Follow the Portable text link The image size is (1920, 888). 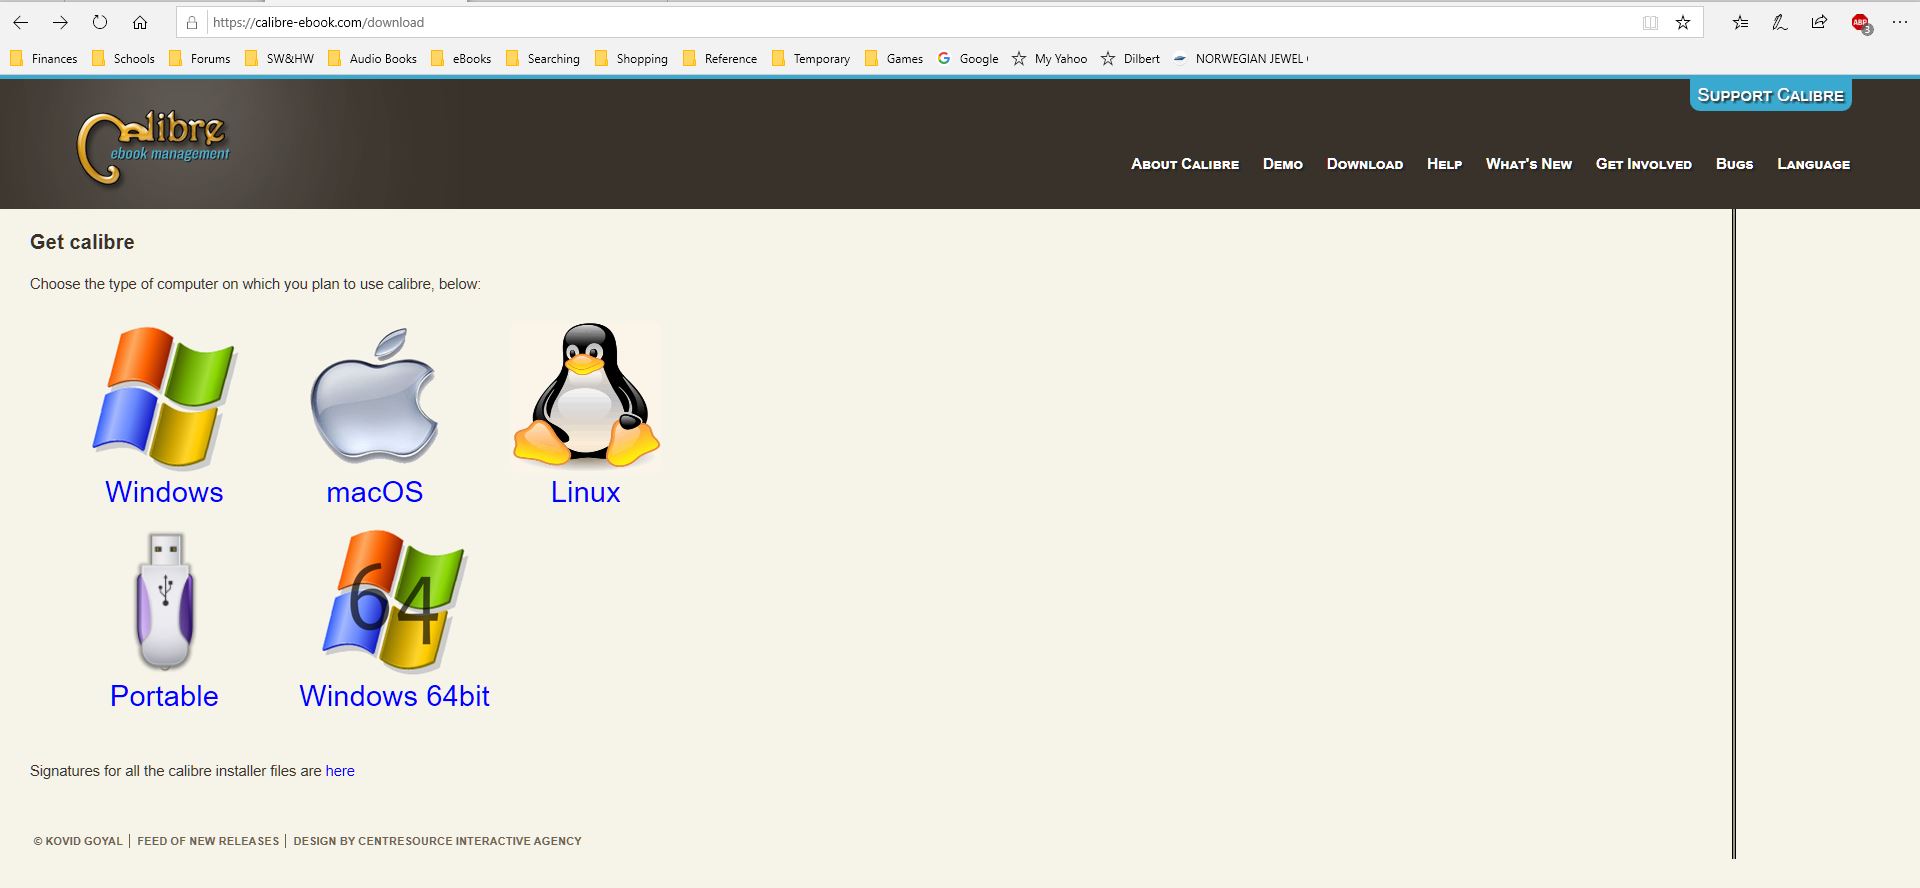tap(164, 696)
